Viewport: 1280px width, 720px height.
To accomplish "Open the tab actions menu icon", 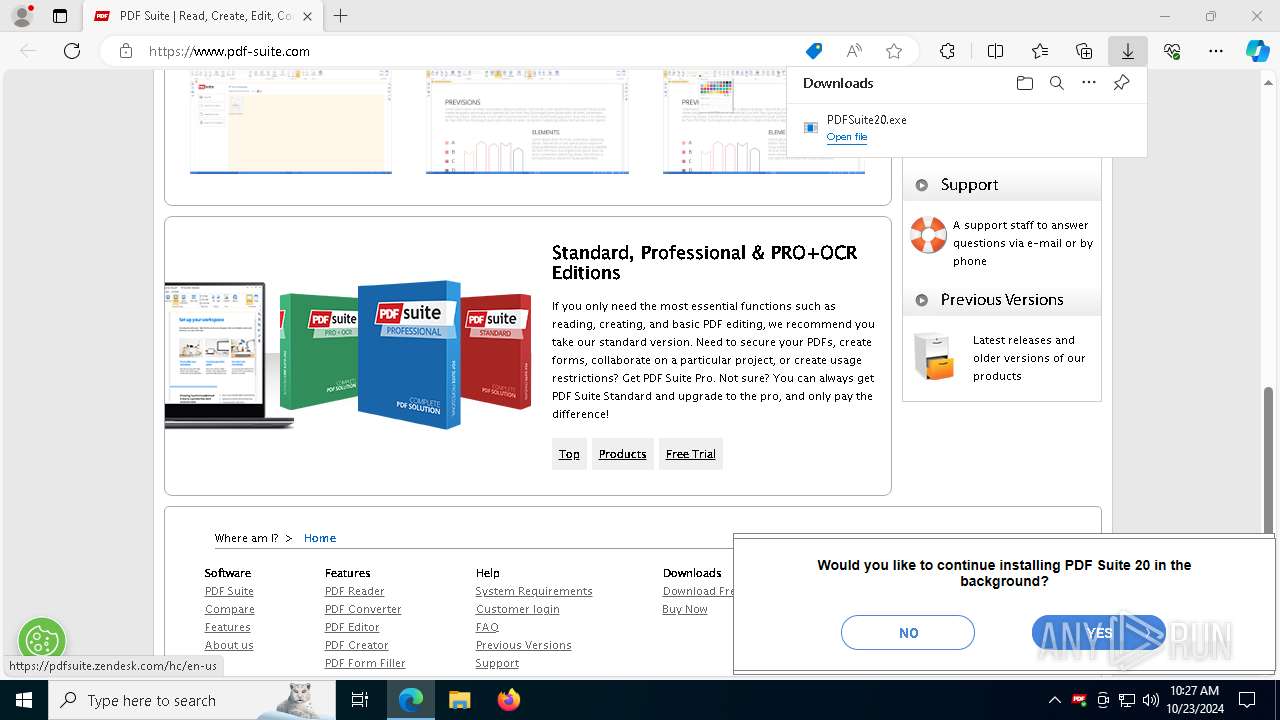I will [x=60, y=16].
